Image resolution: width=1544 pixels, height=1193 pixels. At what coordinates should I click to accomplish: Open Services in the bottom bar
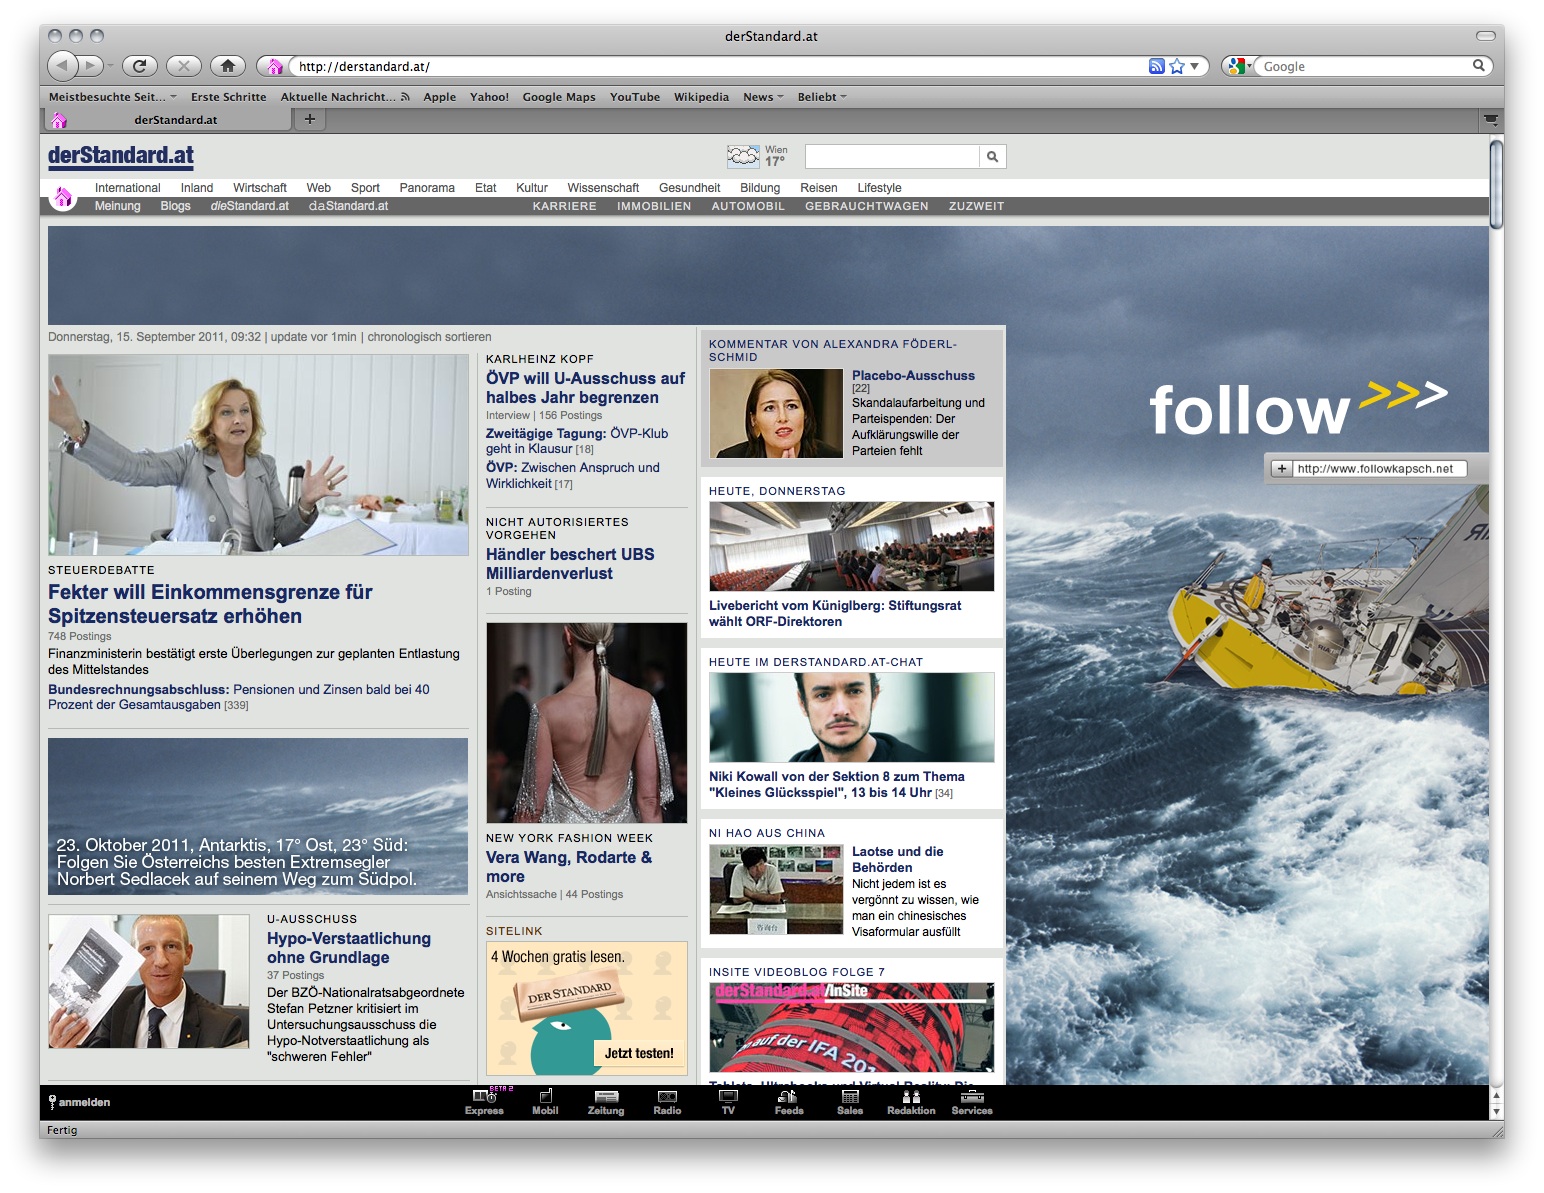point(972,1102)
